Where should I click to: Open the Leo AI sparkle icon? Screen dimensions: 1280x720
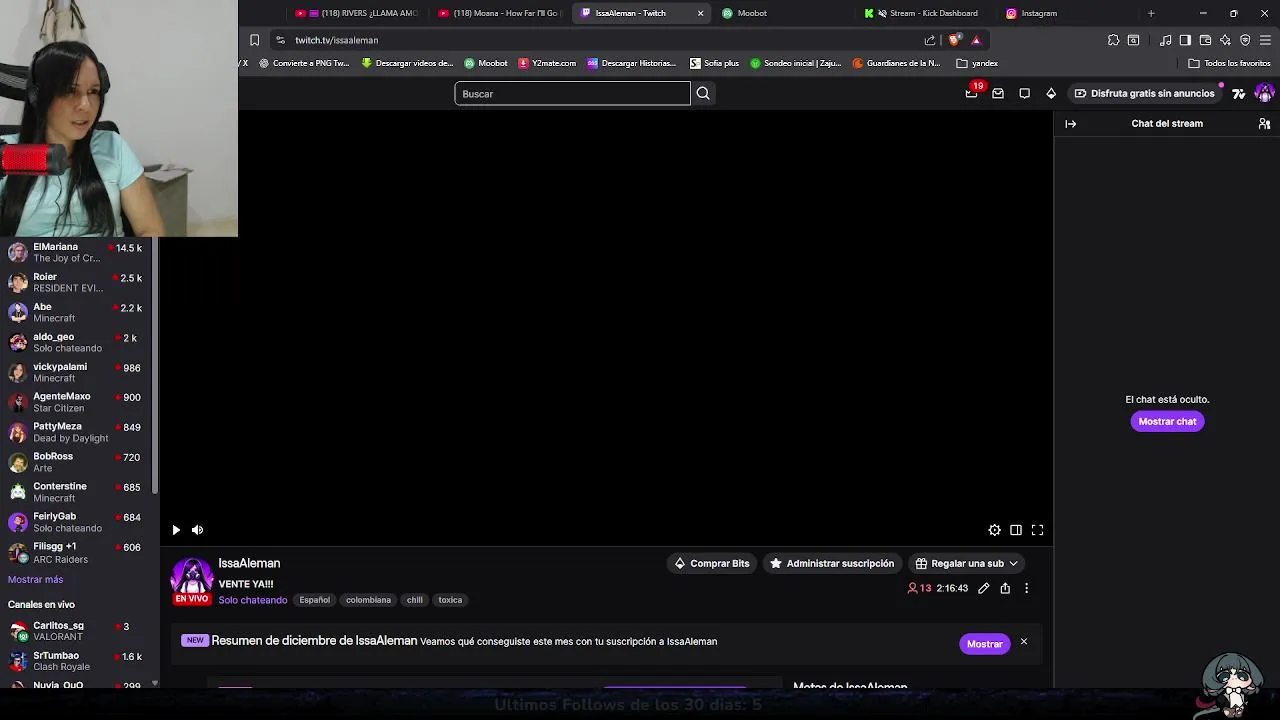[x=1225, y=40]
